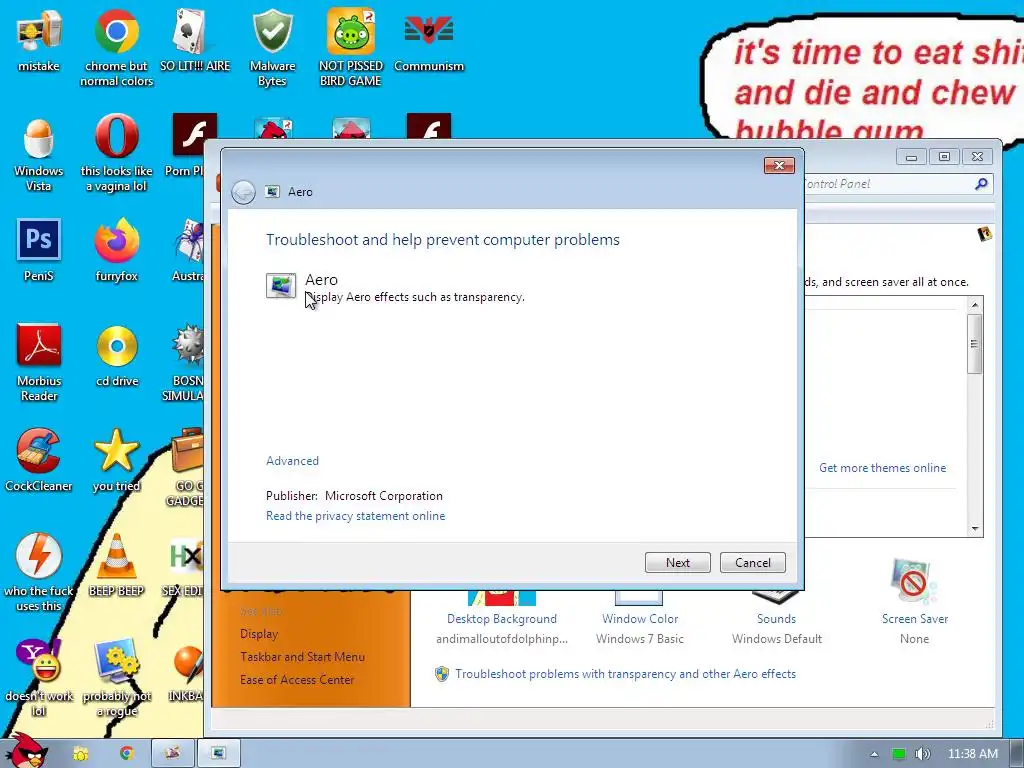Screen dimensions: 1024x768
Task: Click the themes list scrollbar thumb
Action: click(x=974, y=344)
